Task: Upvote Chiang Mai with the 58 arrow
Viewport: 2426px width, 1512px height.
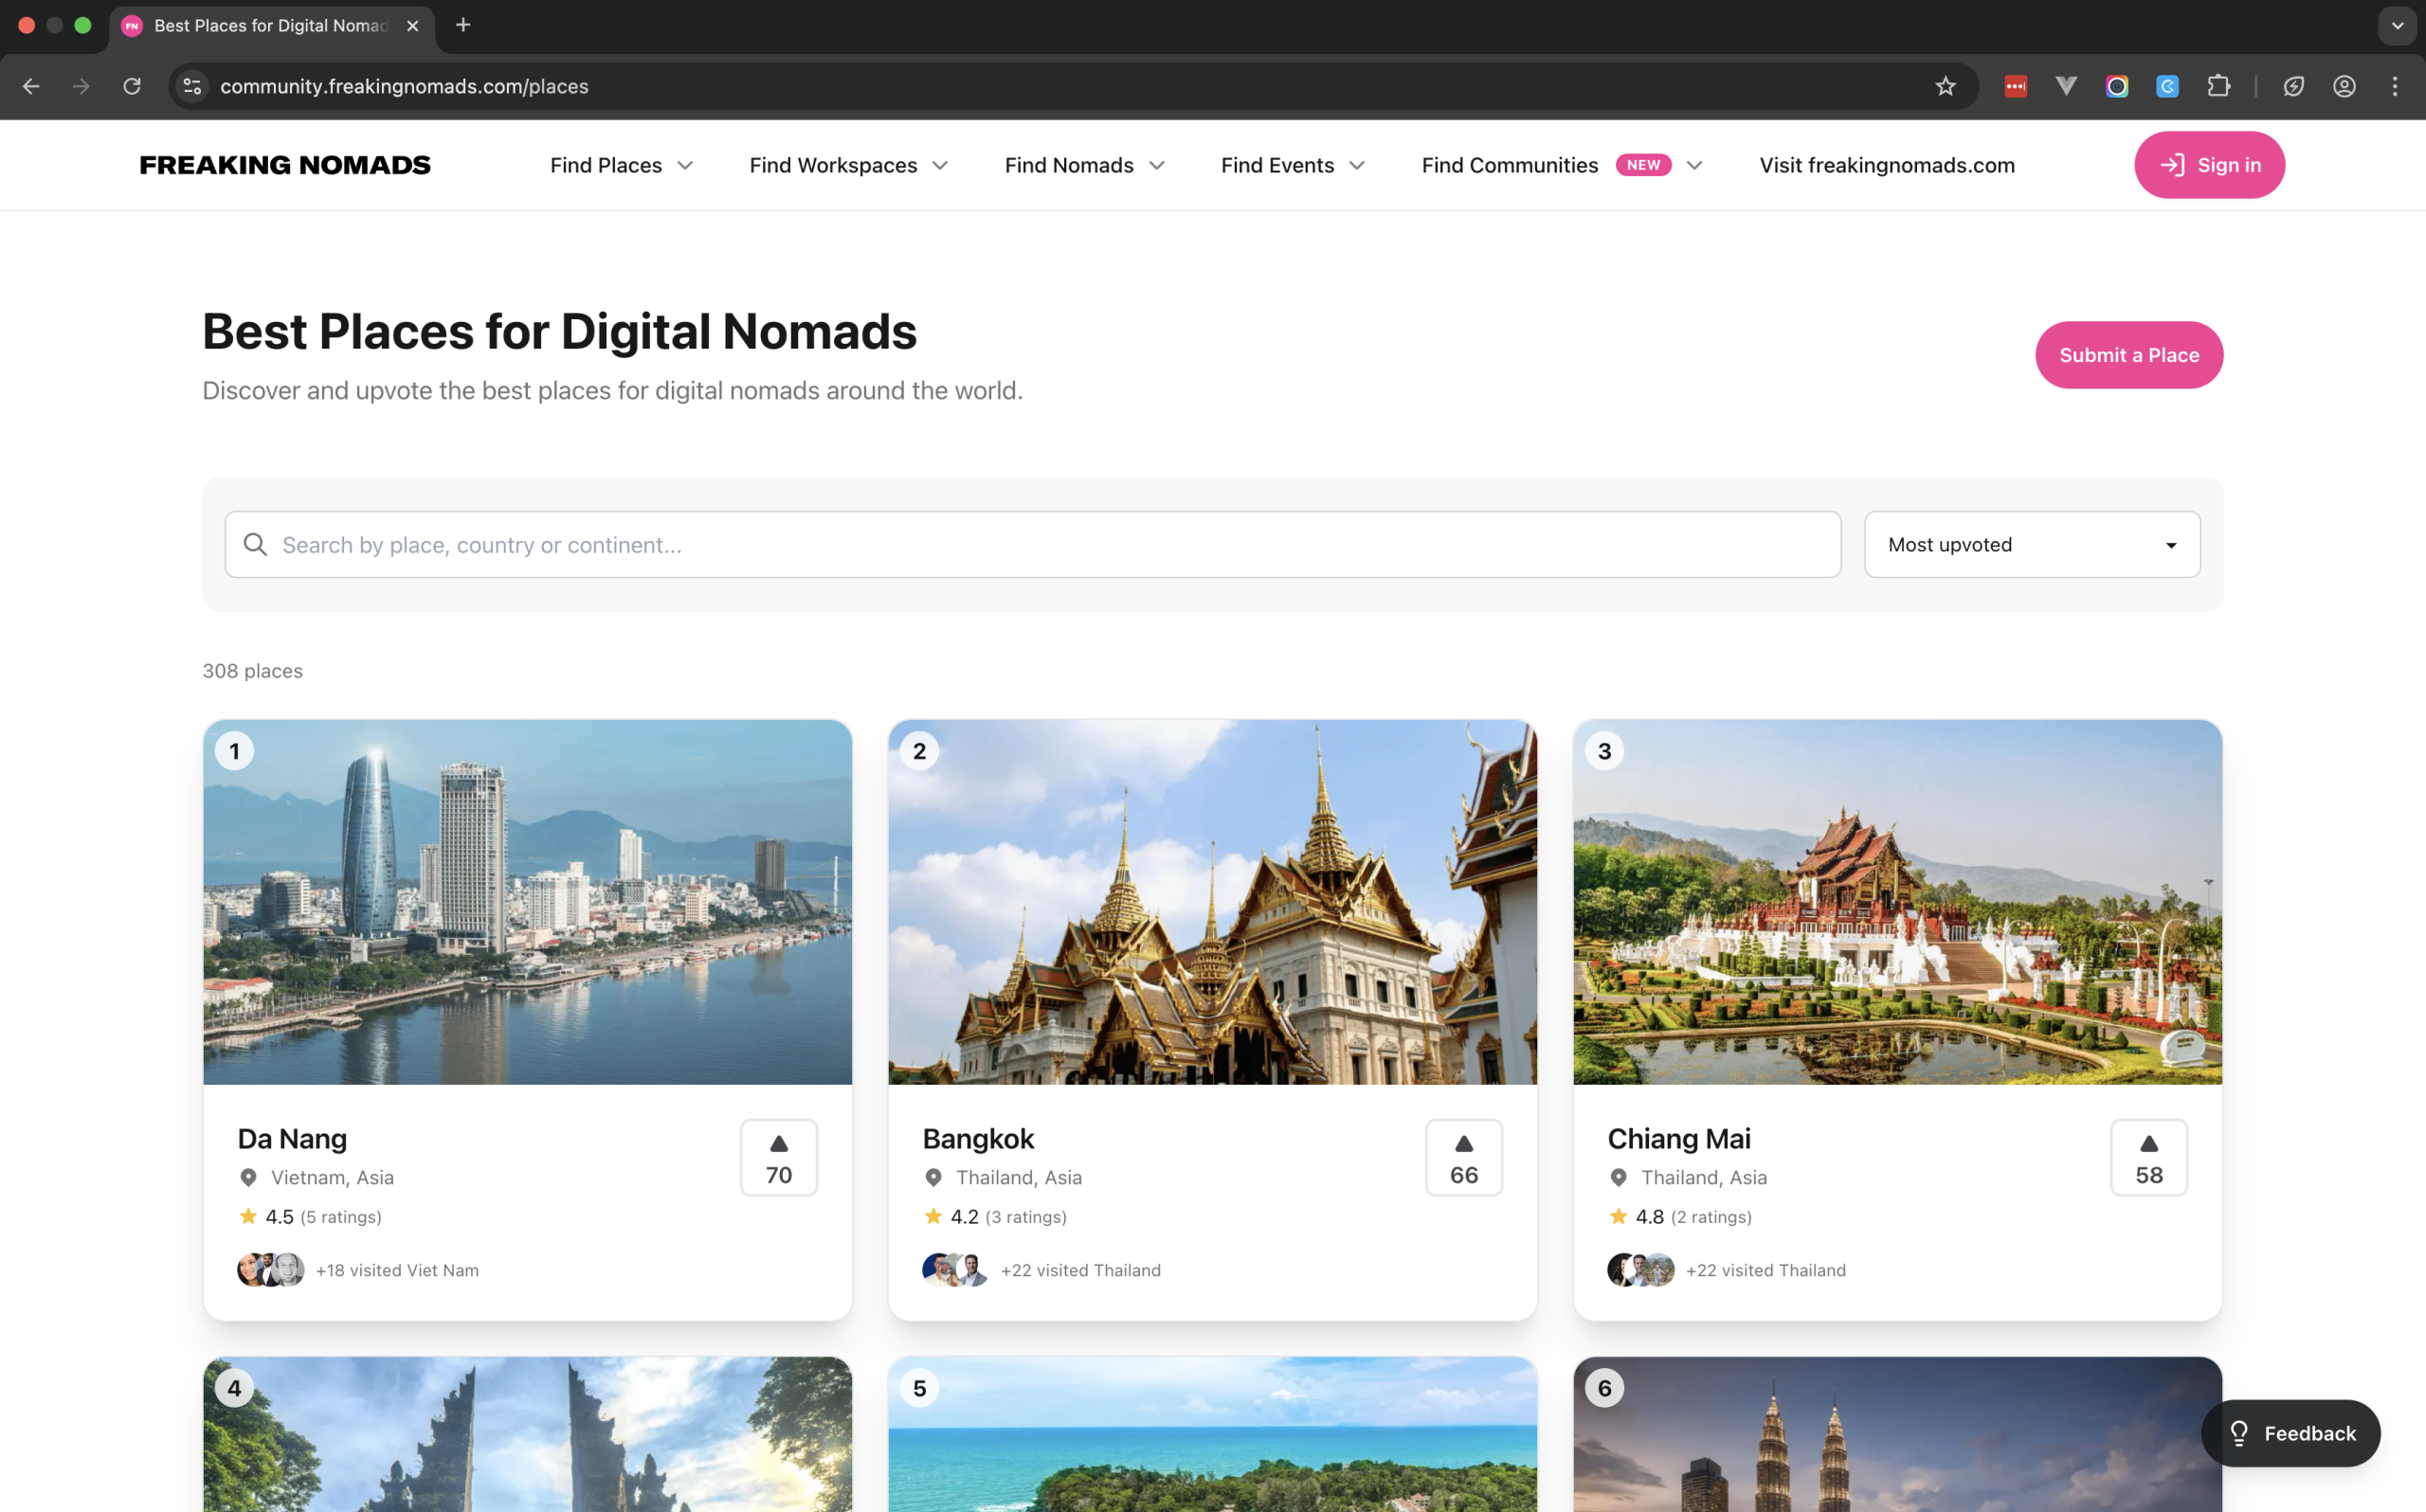Action: pos(2149,1157)
